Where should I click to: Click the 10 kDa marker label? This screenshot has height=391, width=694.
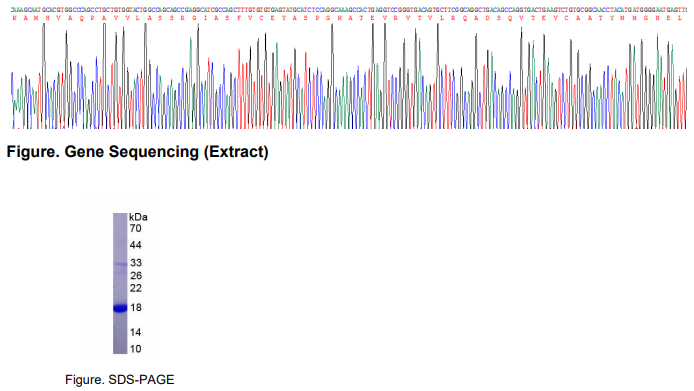[x=135, y=349]
